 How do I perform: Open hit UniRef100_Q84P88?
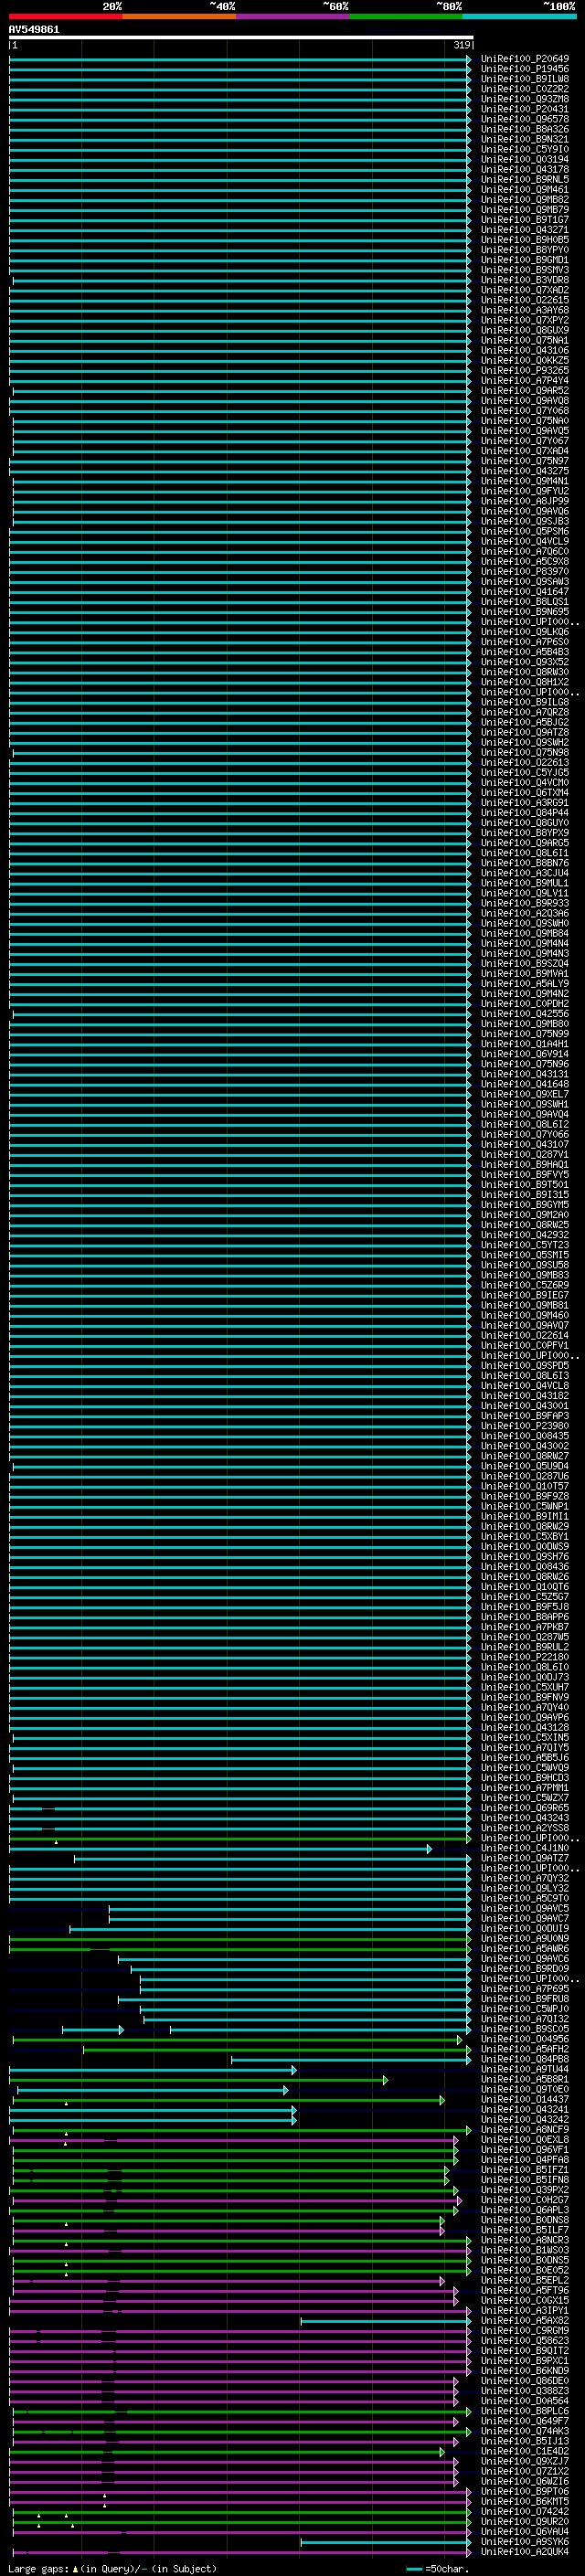524,2058
